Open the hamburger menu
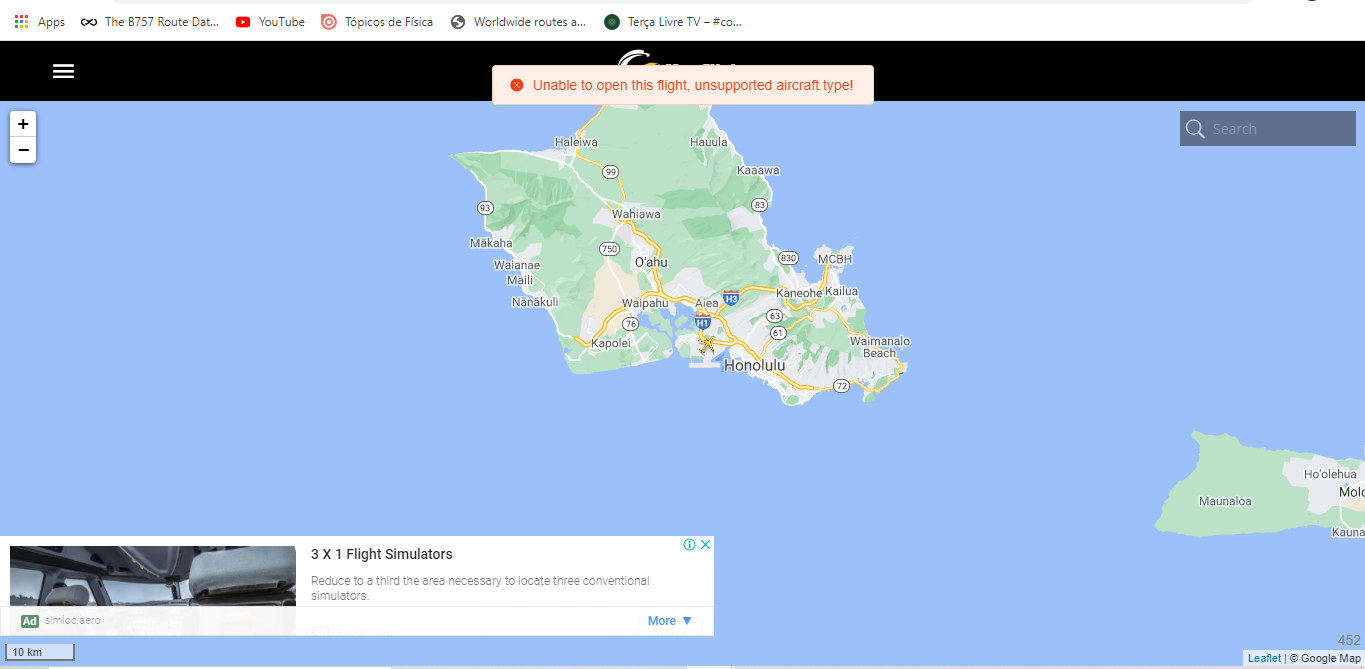The width and height of the screenshot is (1365, 669). click(x=64, y=71)
